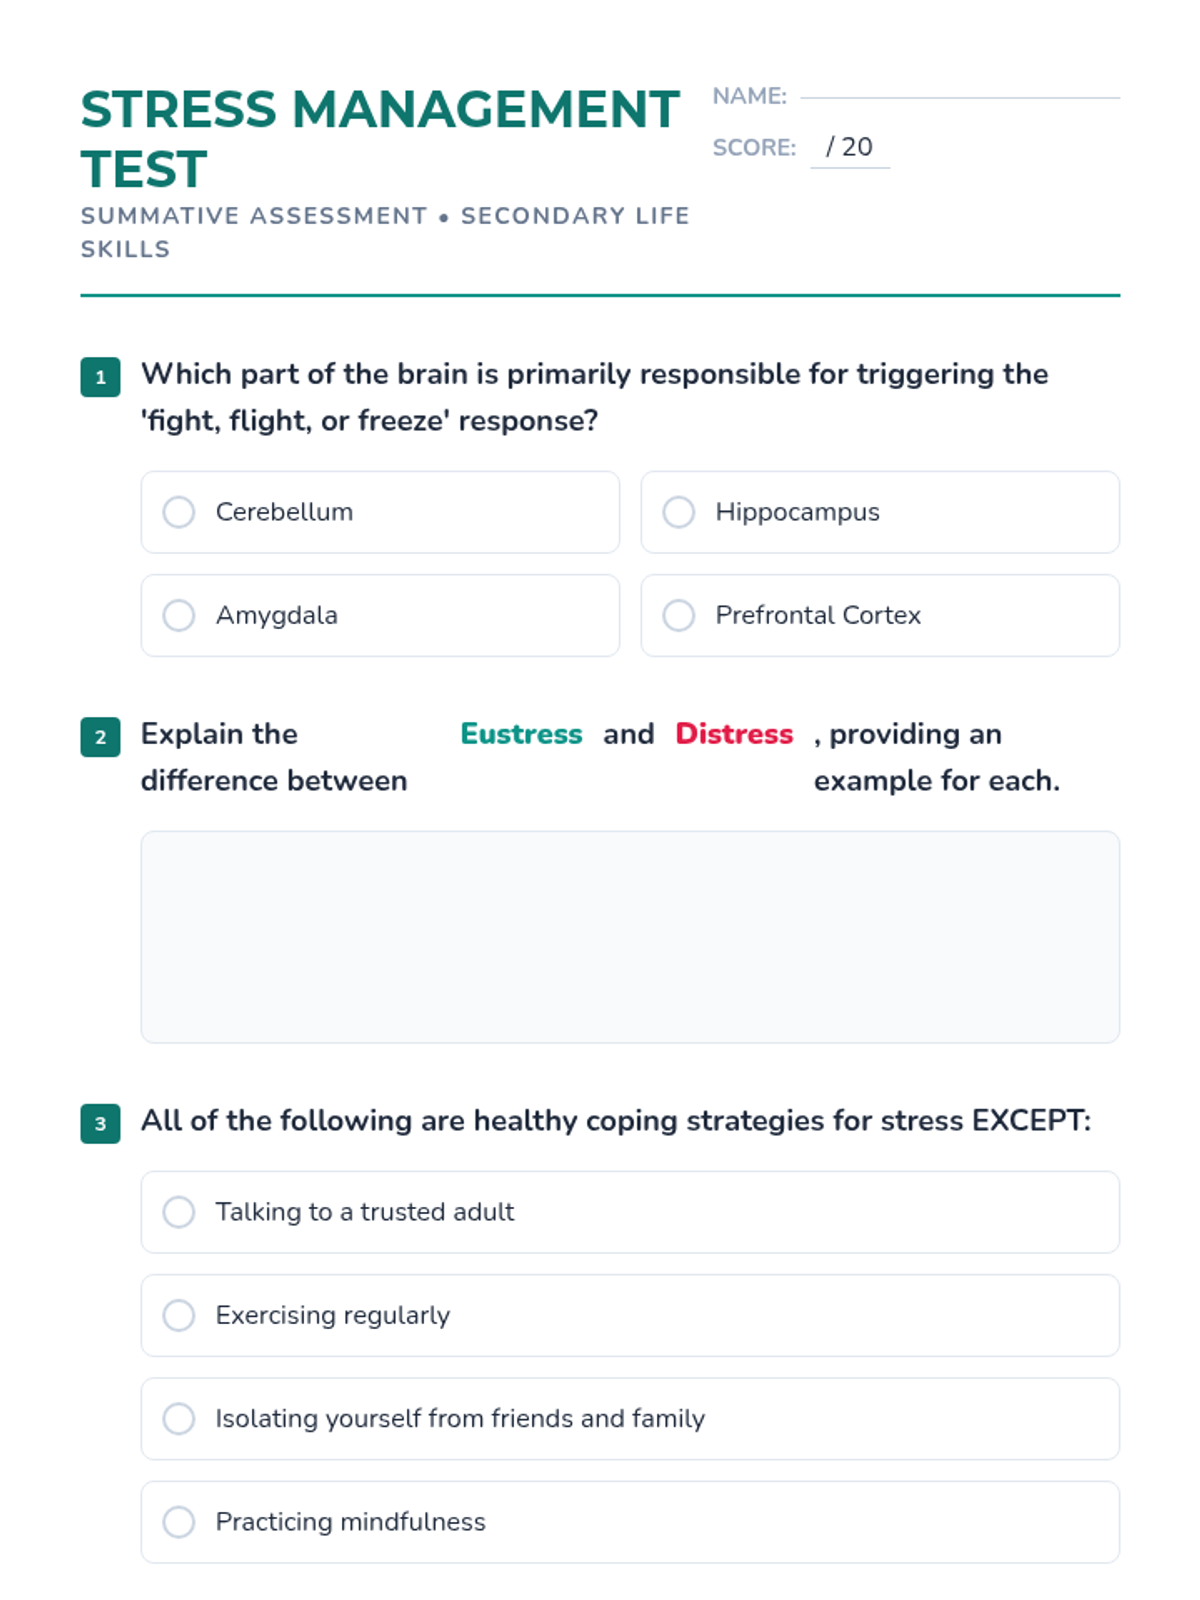Click the fight, flight, or freeze question text
Screen dimensions: 1200x1600
pyautogui.click(x=594, y=397)
